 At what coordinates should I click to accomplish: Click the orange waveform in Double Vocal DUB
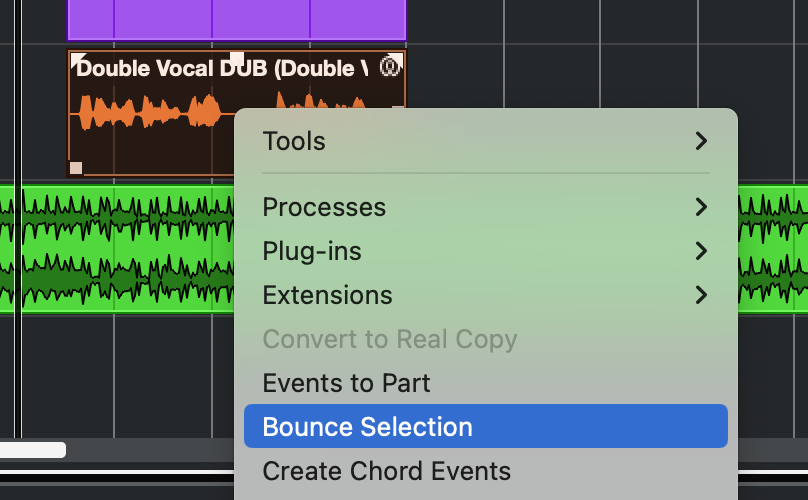point(150,111)
